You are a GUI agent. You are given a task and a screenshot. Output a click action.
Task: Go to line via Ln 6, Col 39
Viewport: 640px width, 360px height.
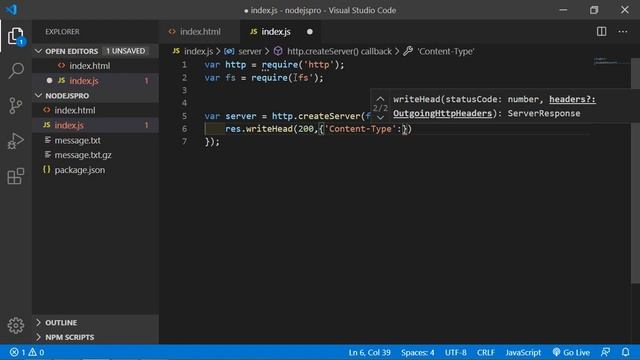click(x=369, y=352)
